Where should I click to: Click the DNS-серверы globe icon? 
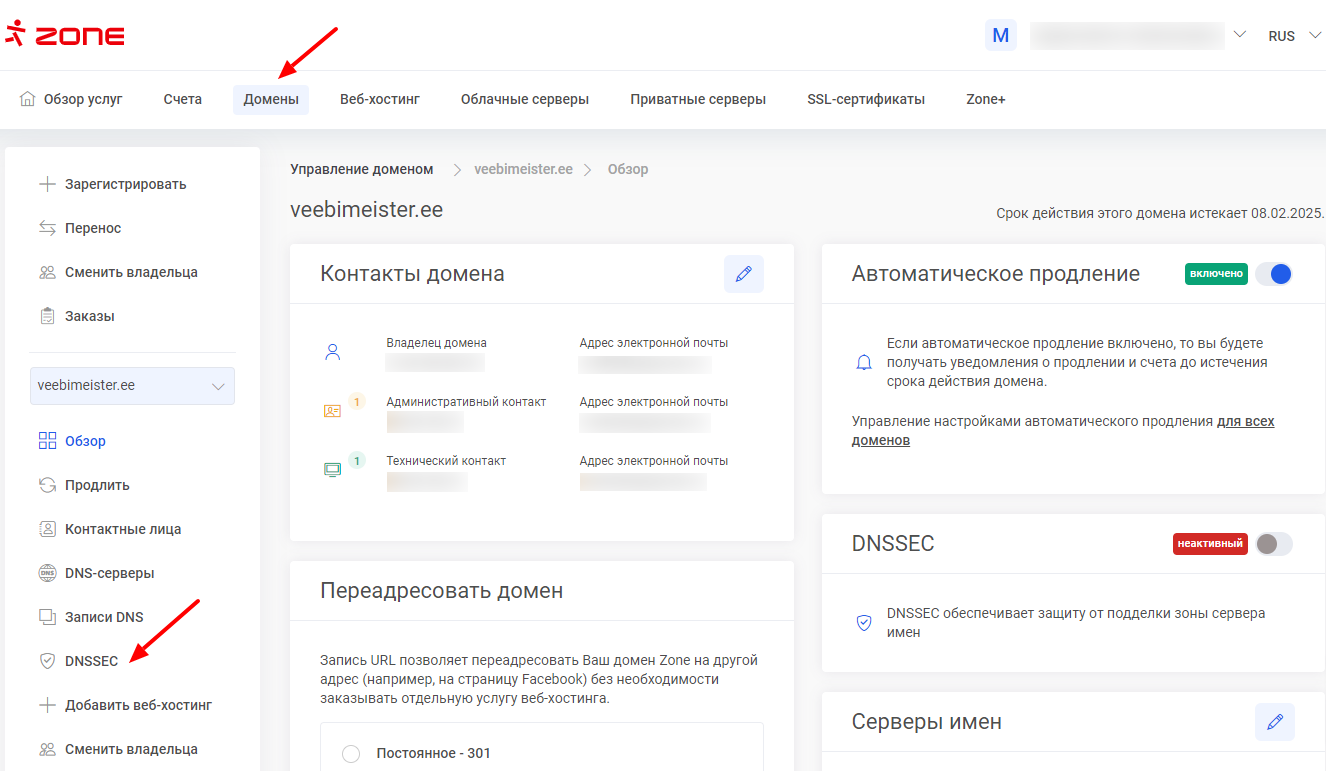47,573
